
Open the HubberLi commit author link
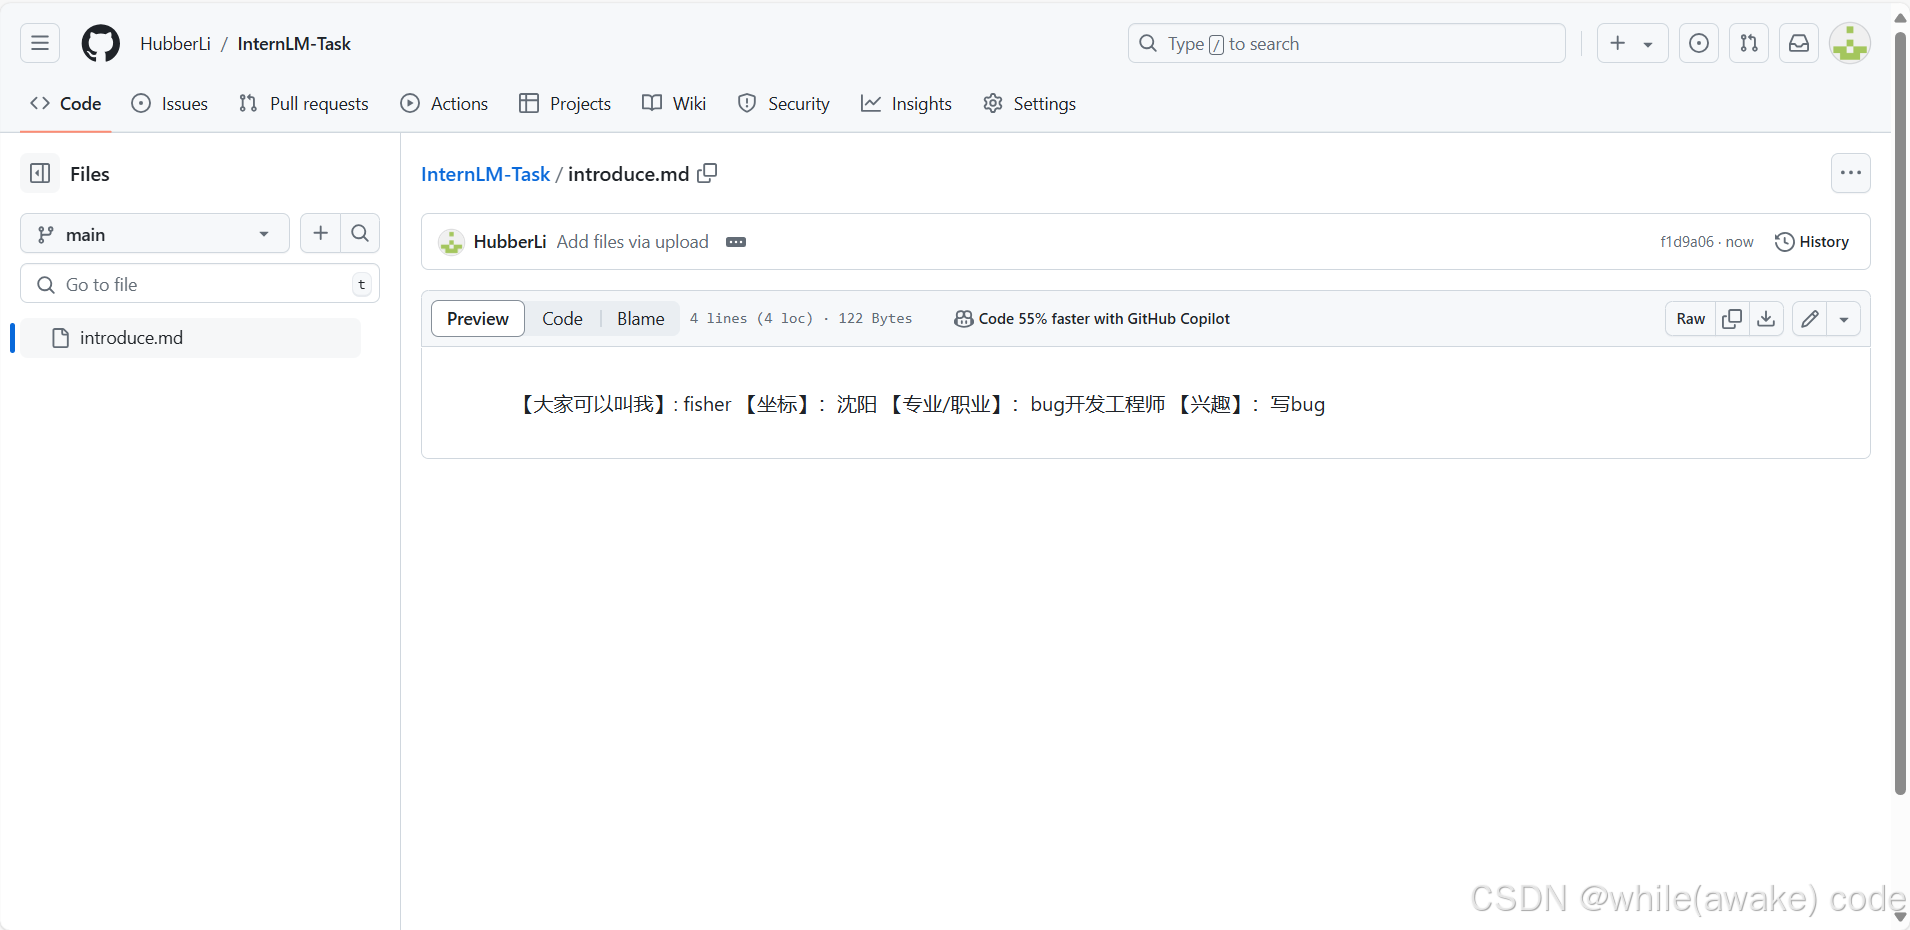[510, 242]
